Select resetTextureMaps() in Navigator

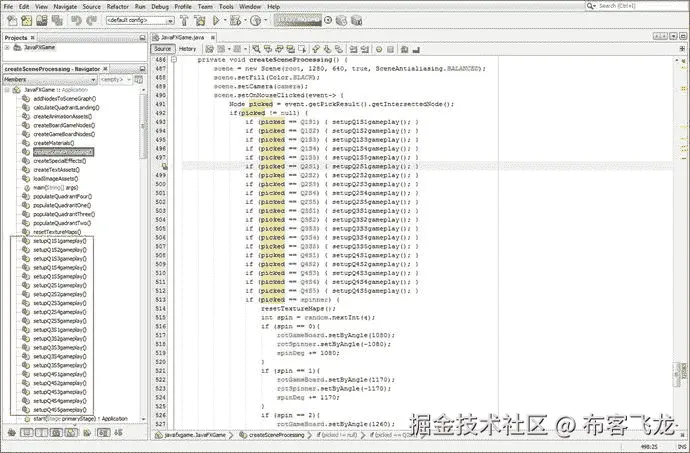(x=57, y=232)
